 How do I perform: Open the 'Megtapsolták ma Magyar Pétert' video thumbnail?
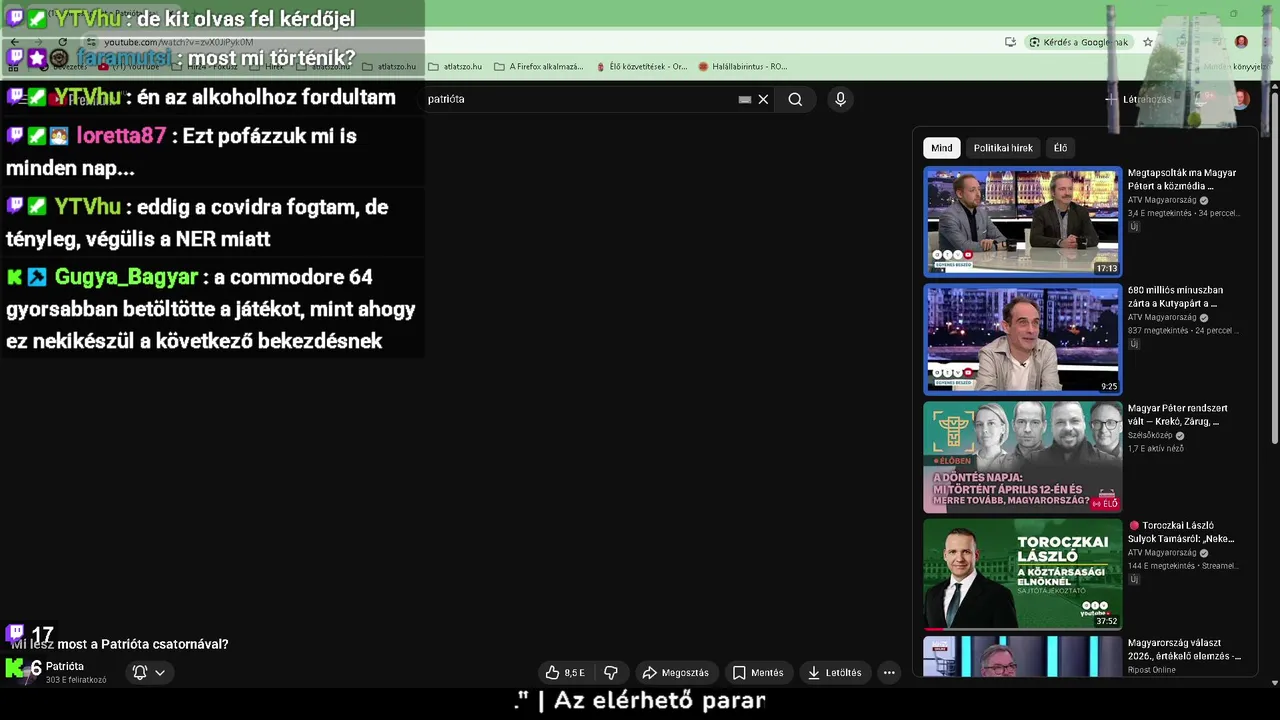click(1022, 221)
